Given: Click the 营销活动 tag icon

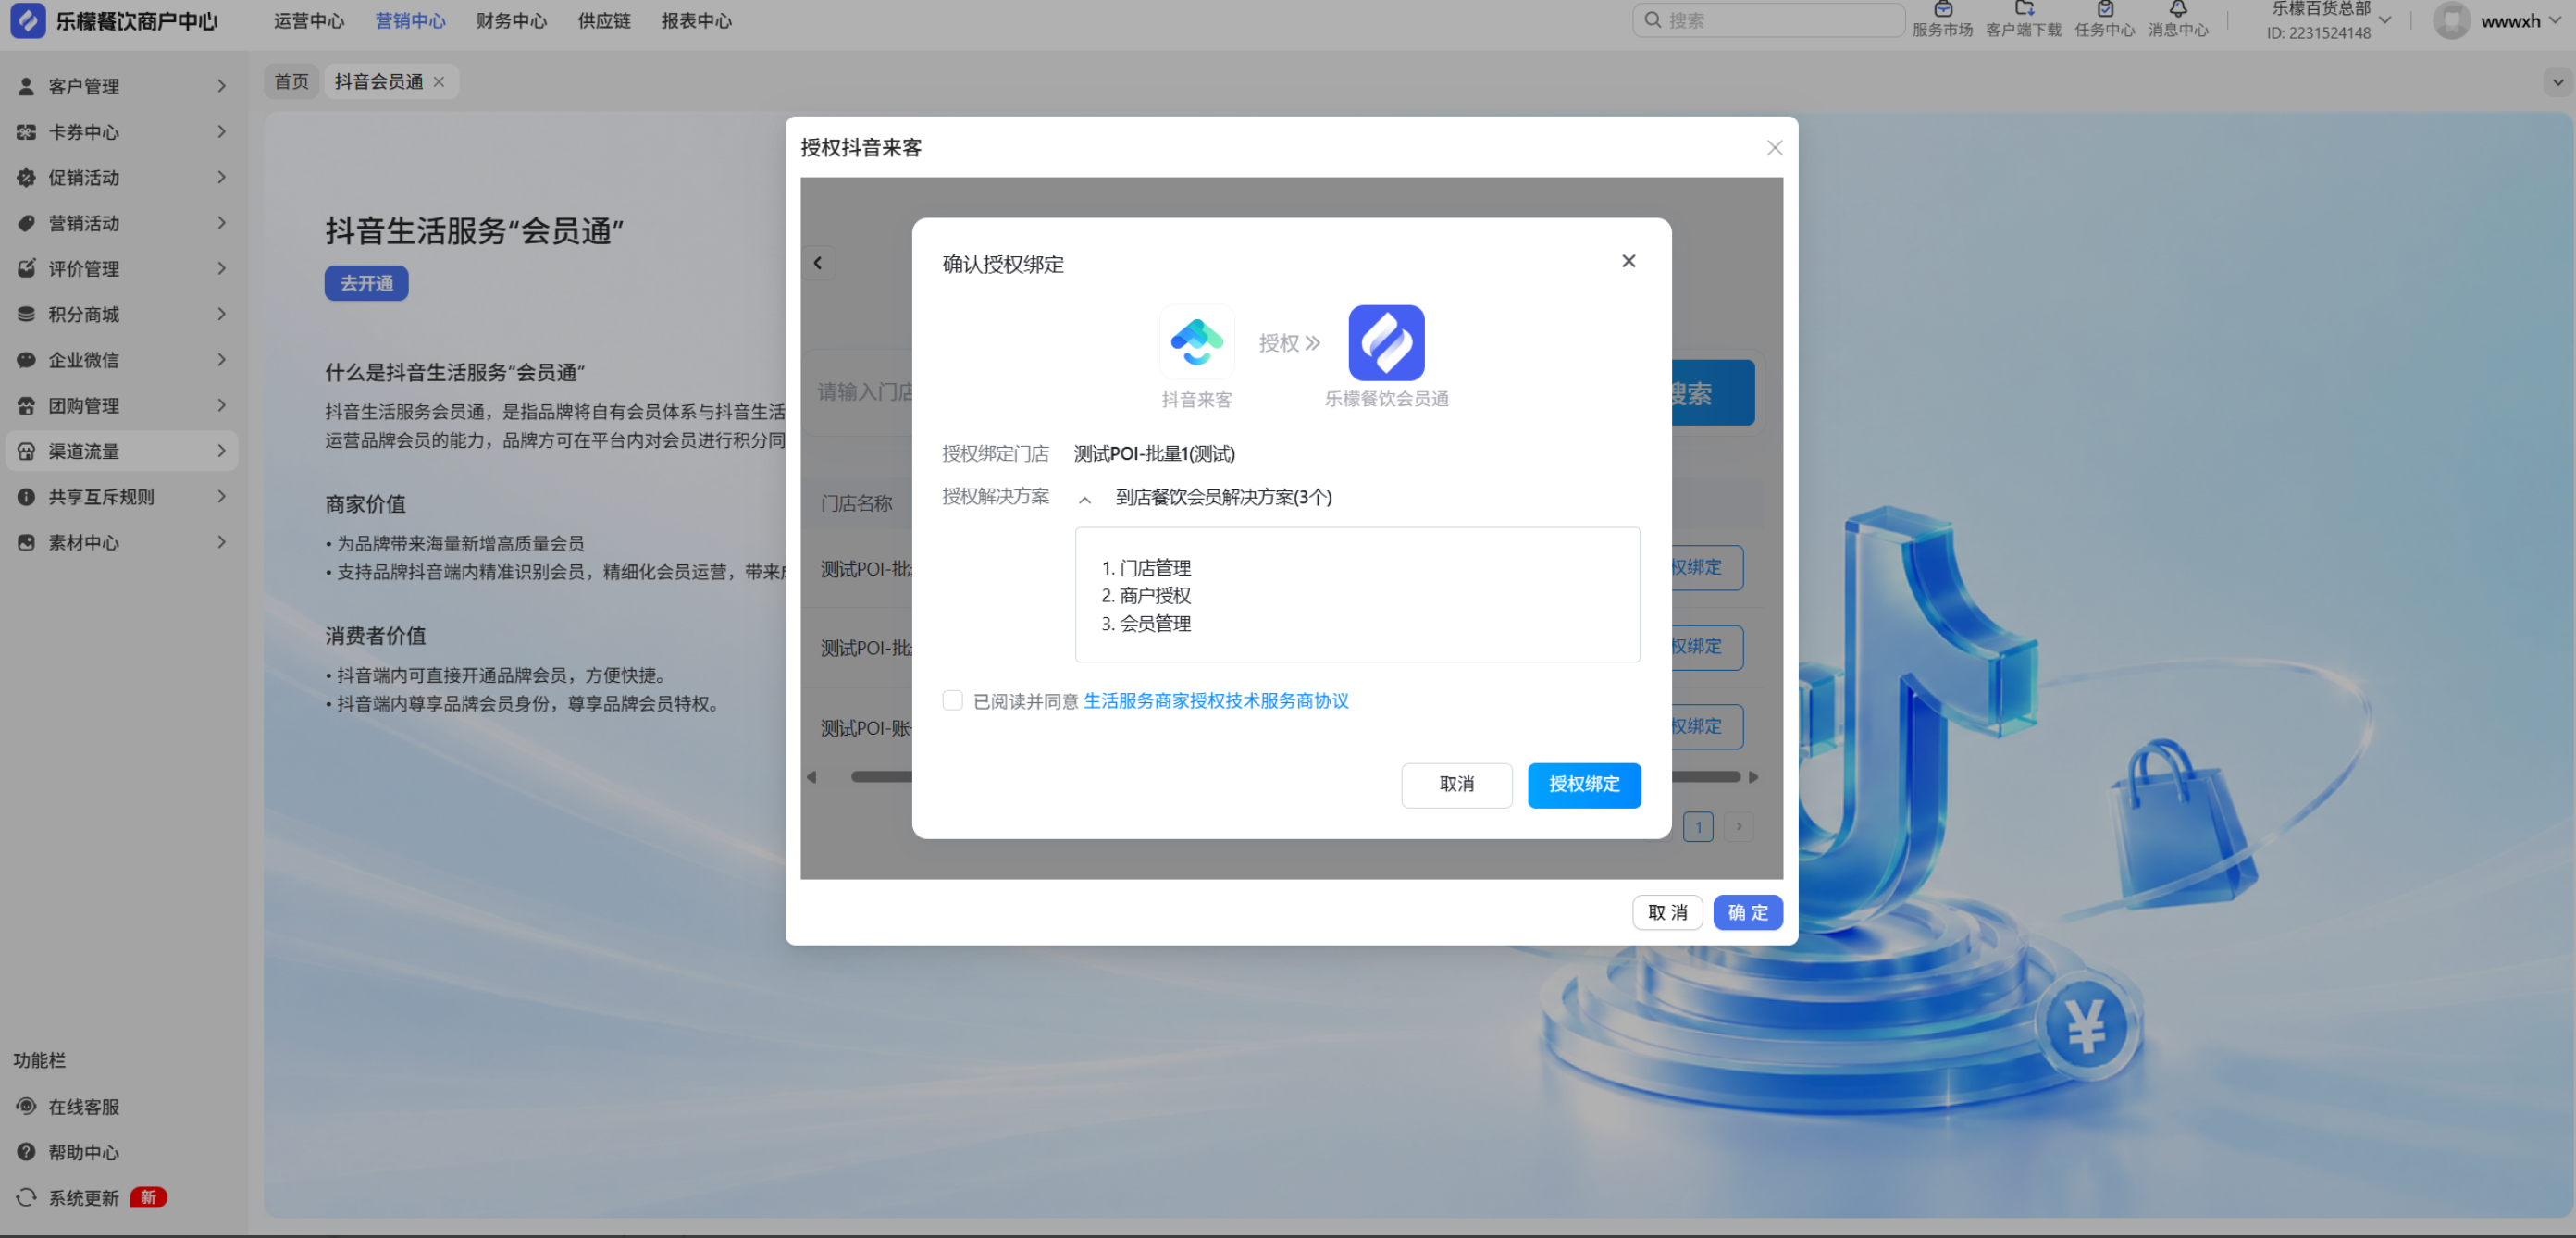Looking at the screenshot, I should click(x=27, y=223).
